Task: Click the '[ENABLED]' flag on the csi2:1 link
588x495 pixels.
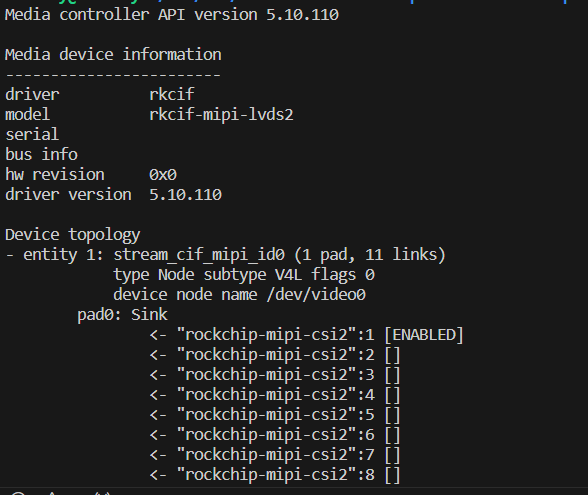Action: click(x=424, y=335)
